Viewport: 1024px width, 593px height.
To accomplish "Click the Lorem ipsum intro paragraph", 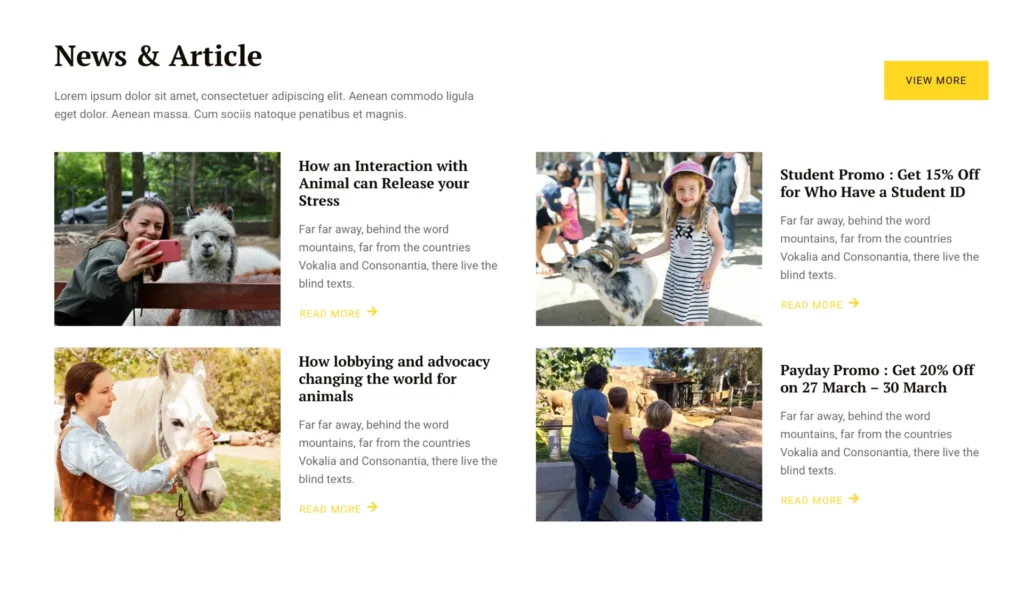I will (264, 105).
